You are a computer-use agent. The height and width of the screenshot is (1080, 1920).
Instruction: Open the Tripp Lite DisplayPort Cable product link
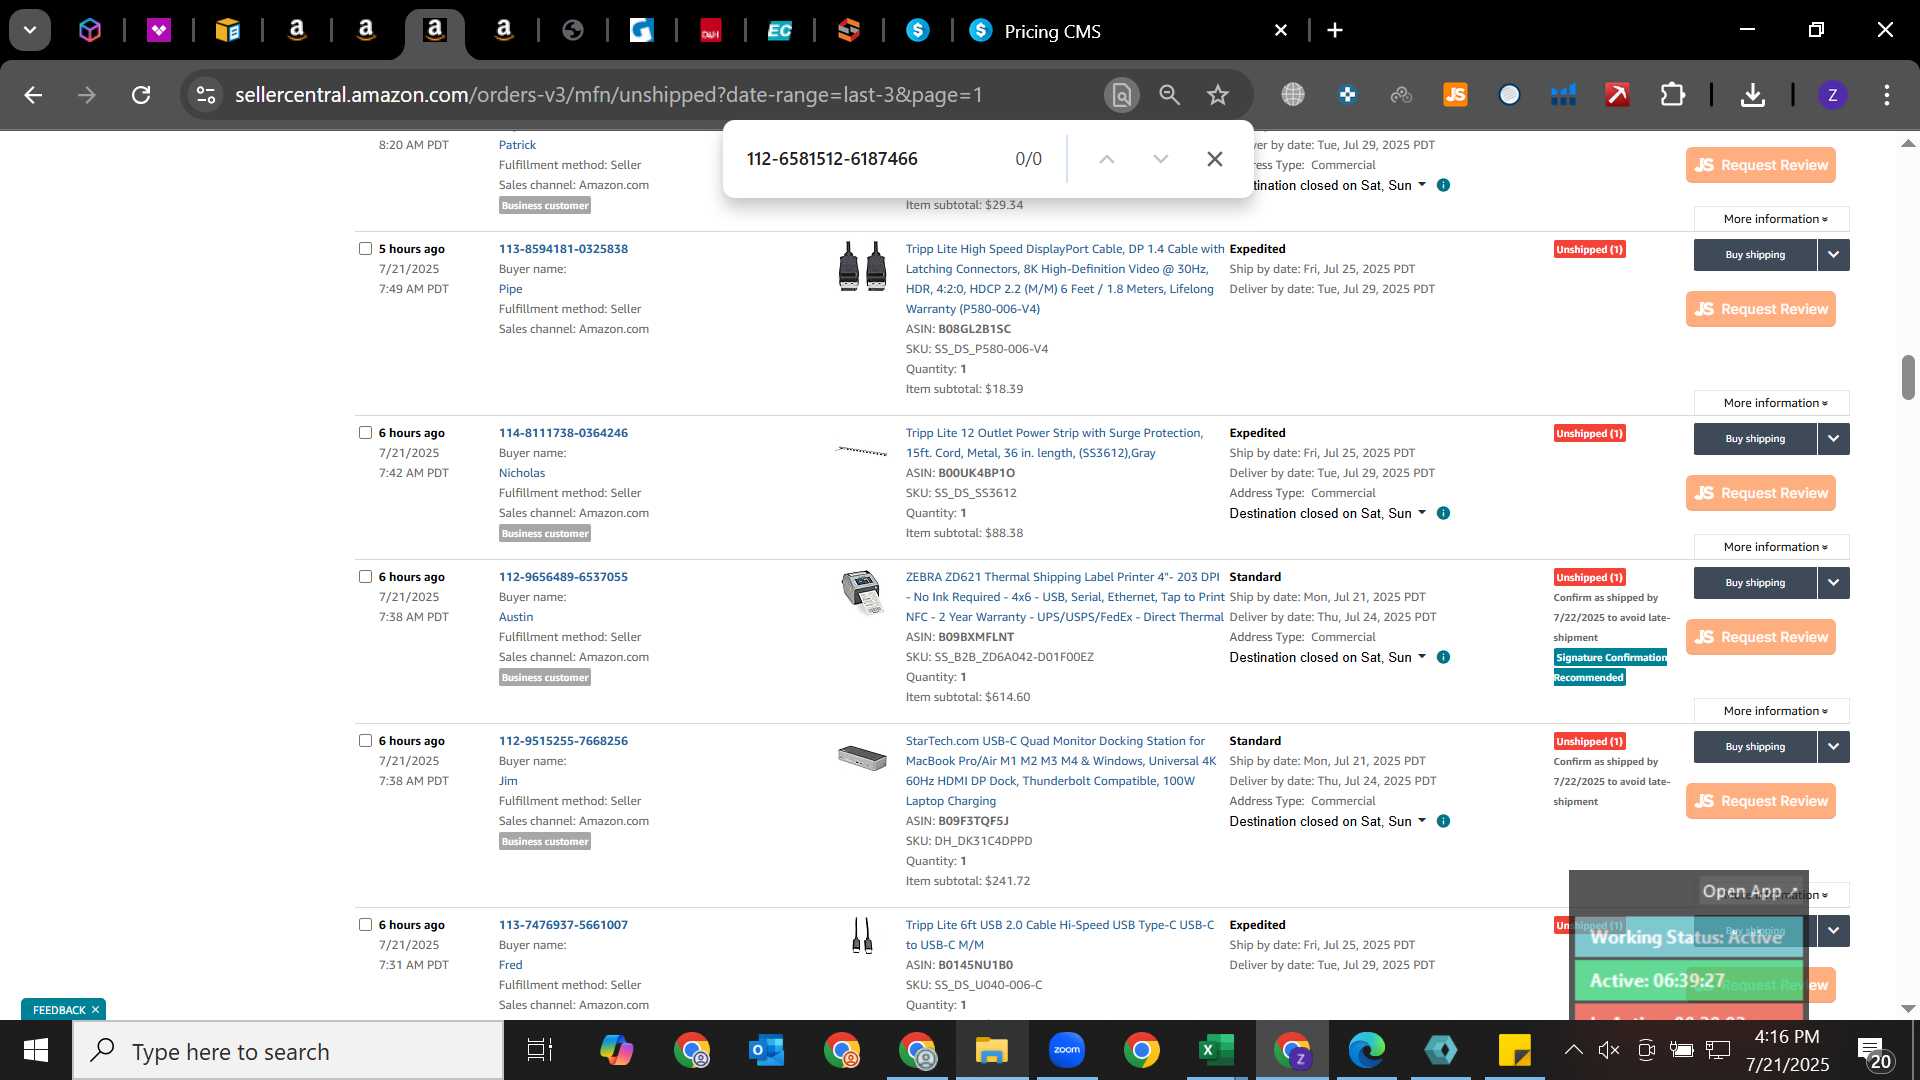point(1064,279)
